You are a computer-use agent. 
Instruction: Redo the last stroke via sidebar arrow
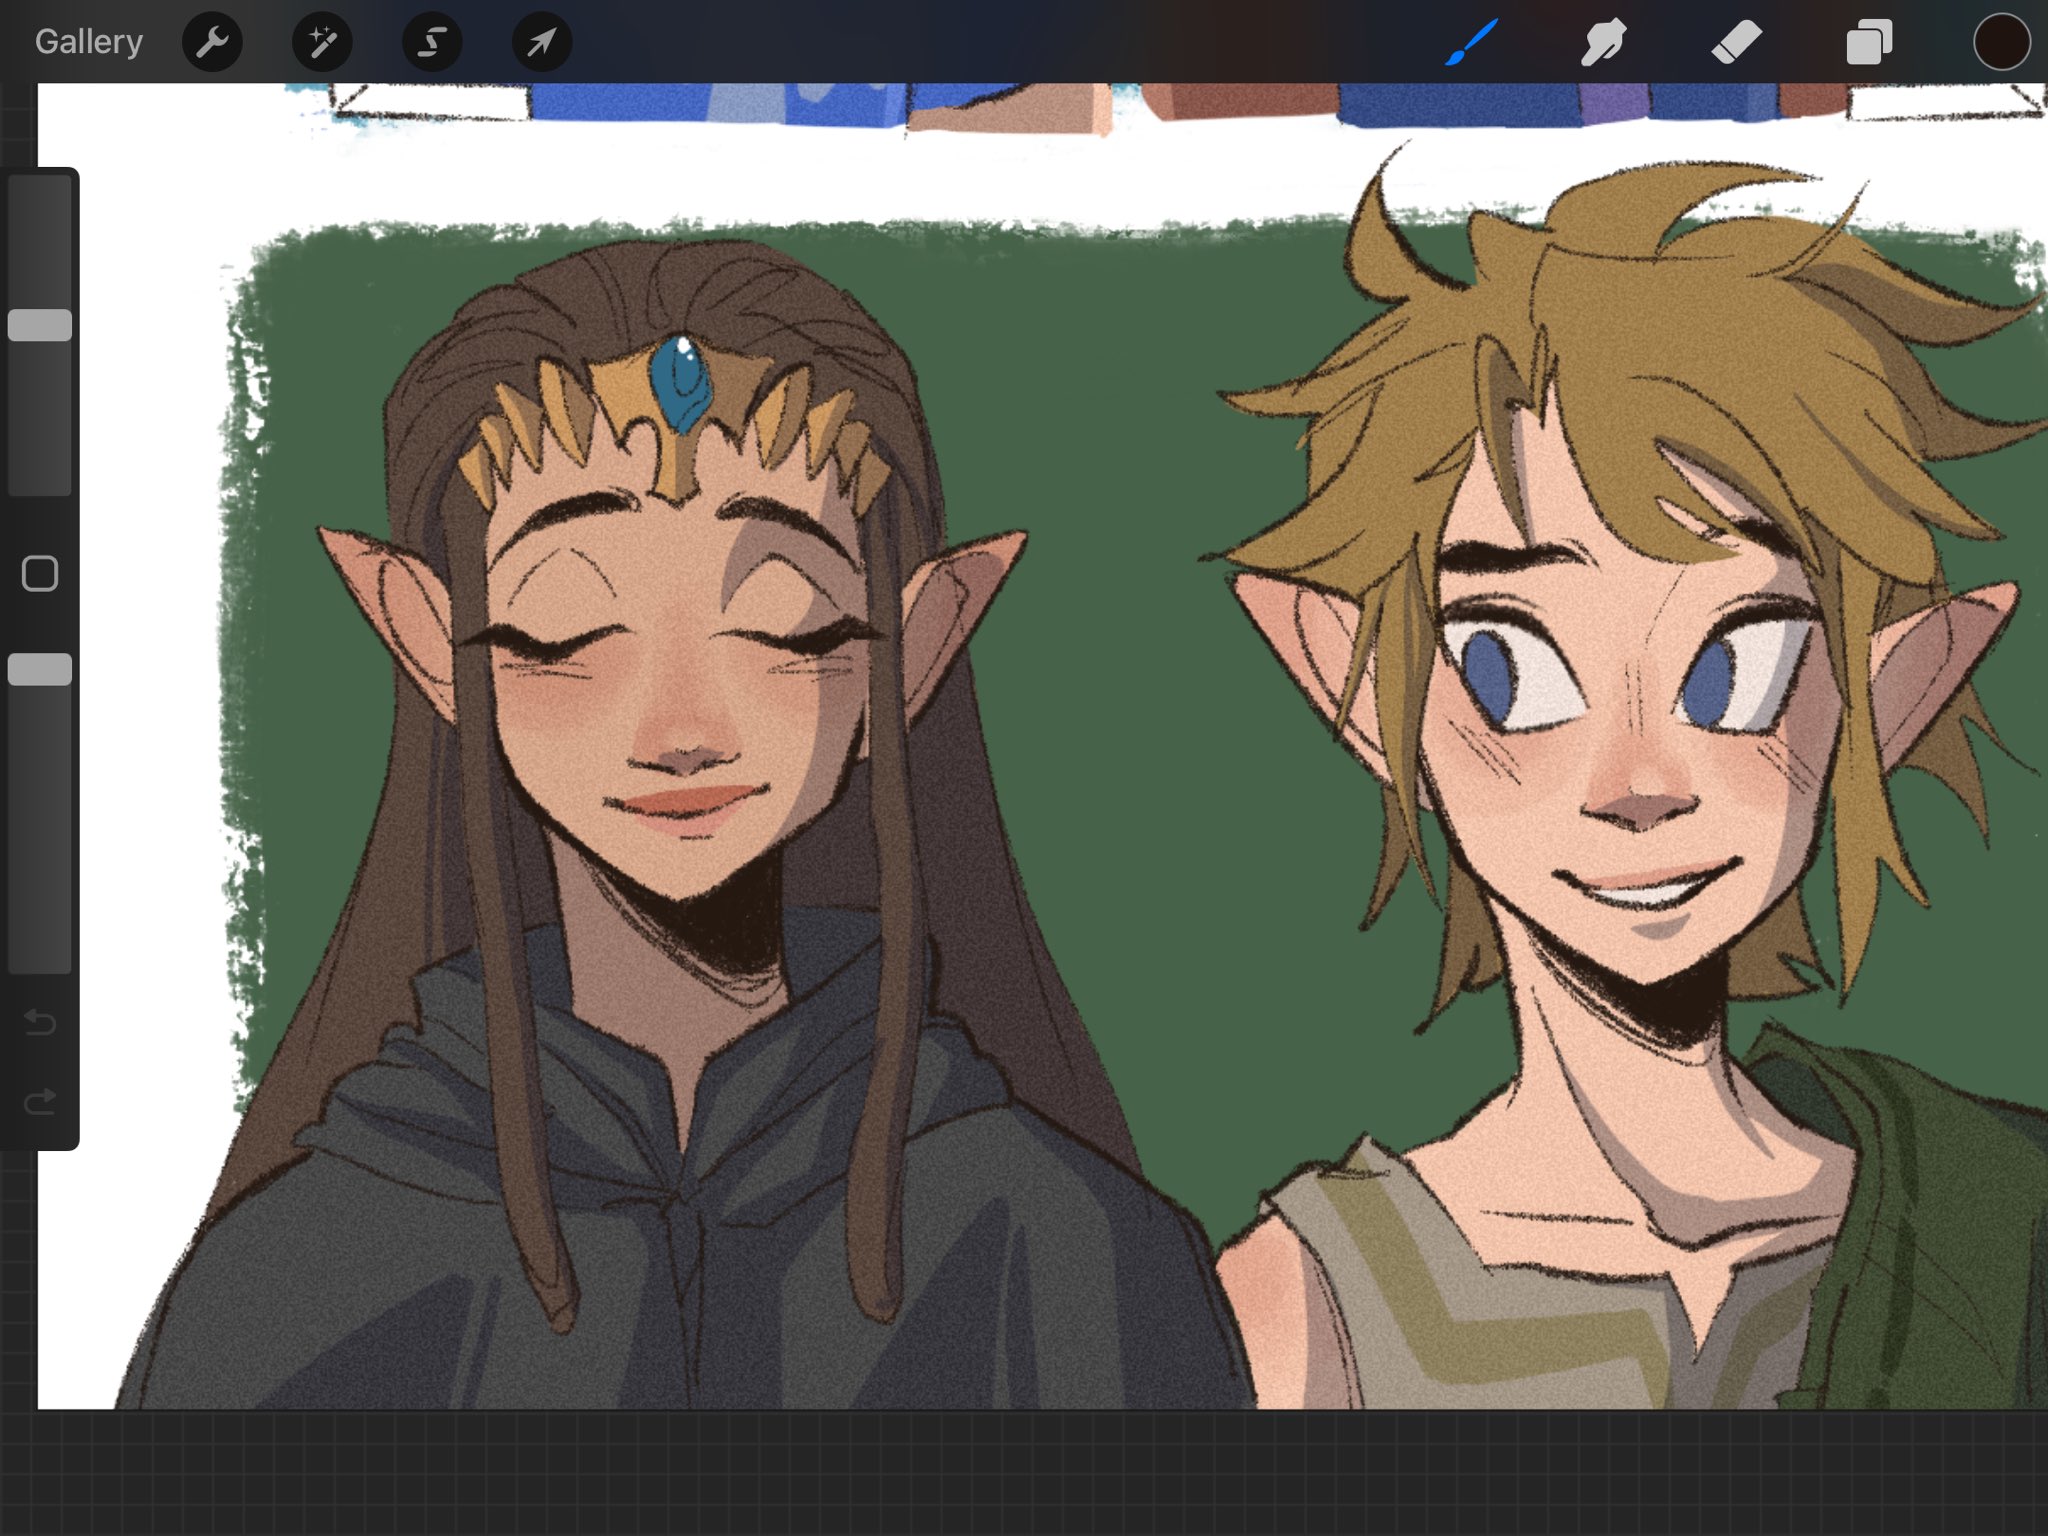click(x=40, y=1102)
